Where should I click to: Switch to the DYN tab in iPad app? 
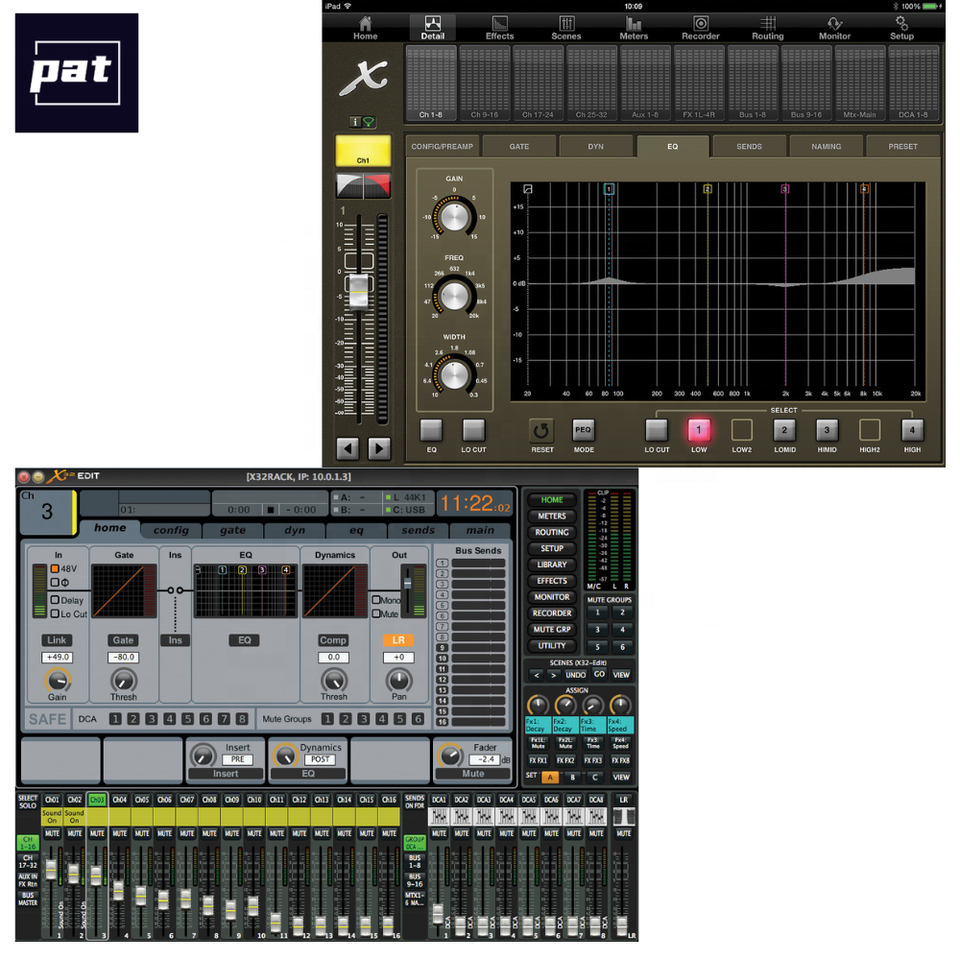click(596, 147)
